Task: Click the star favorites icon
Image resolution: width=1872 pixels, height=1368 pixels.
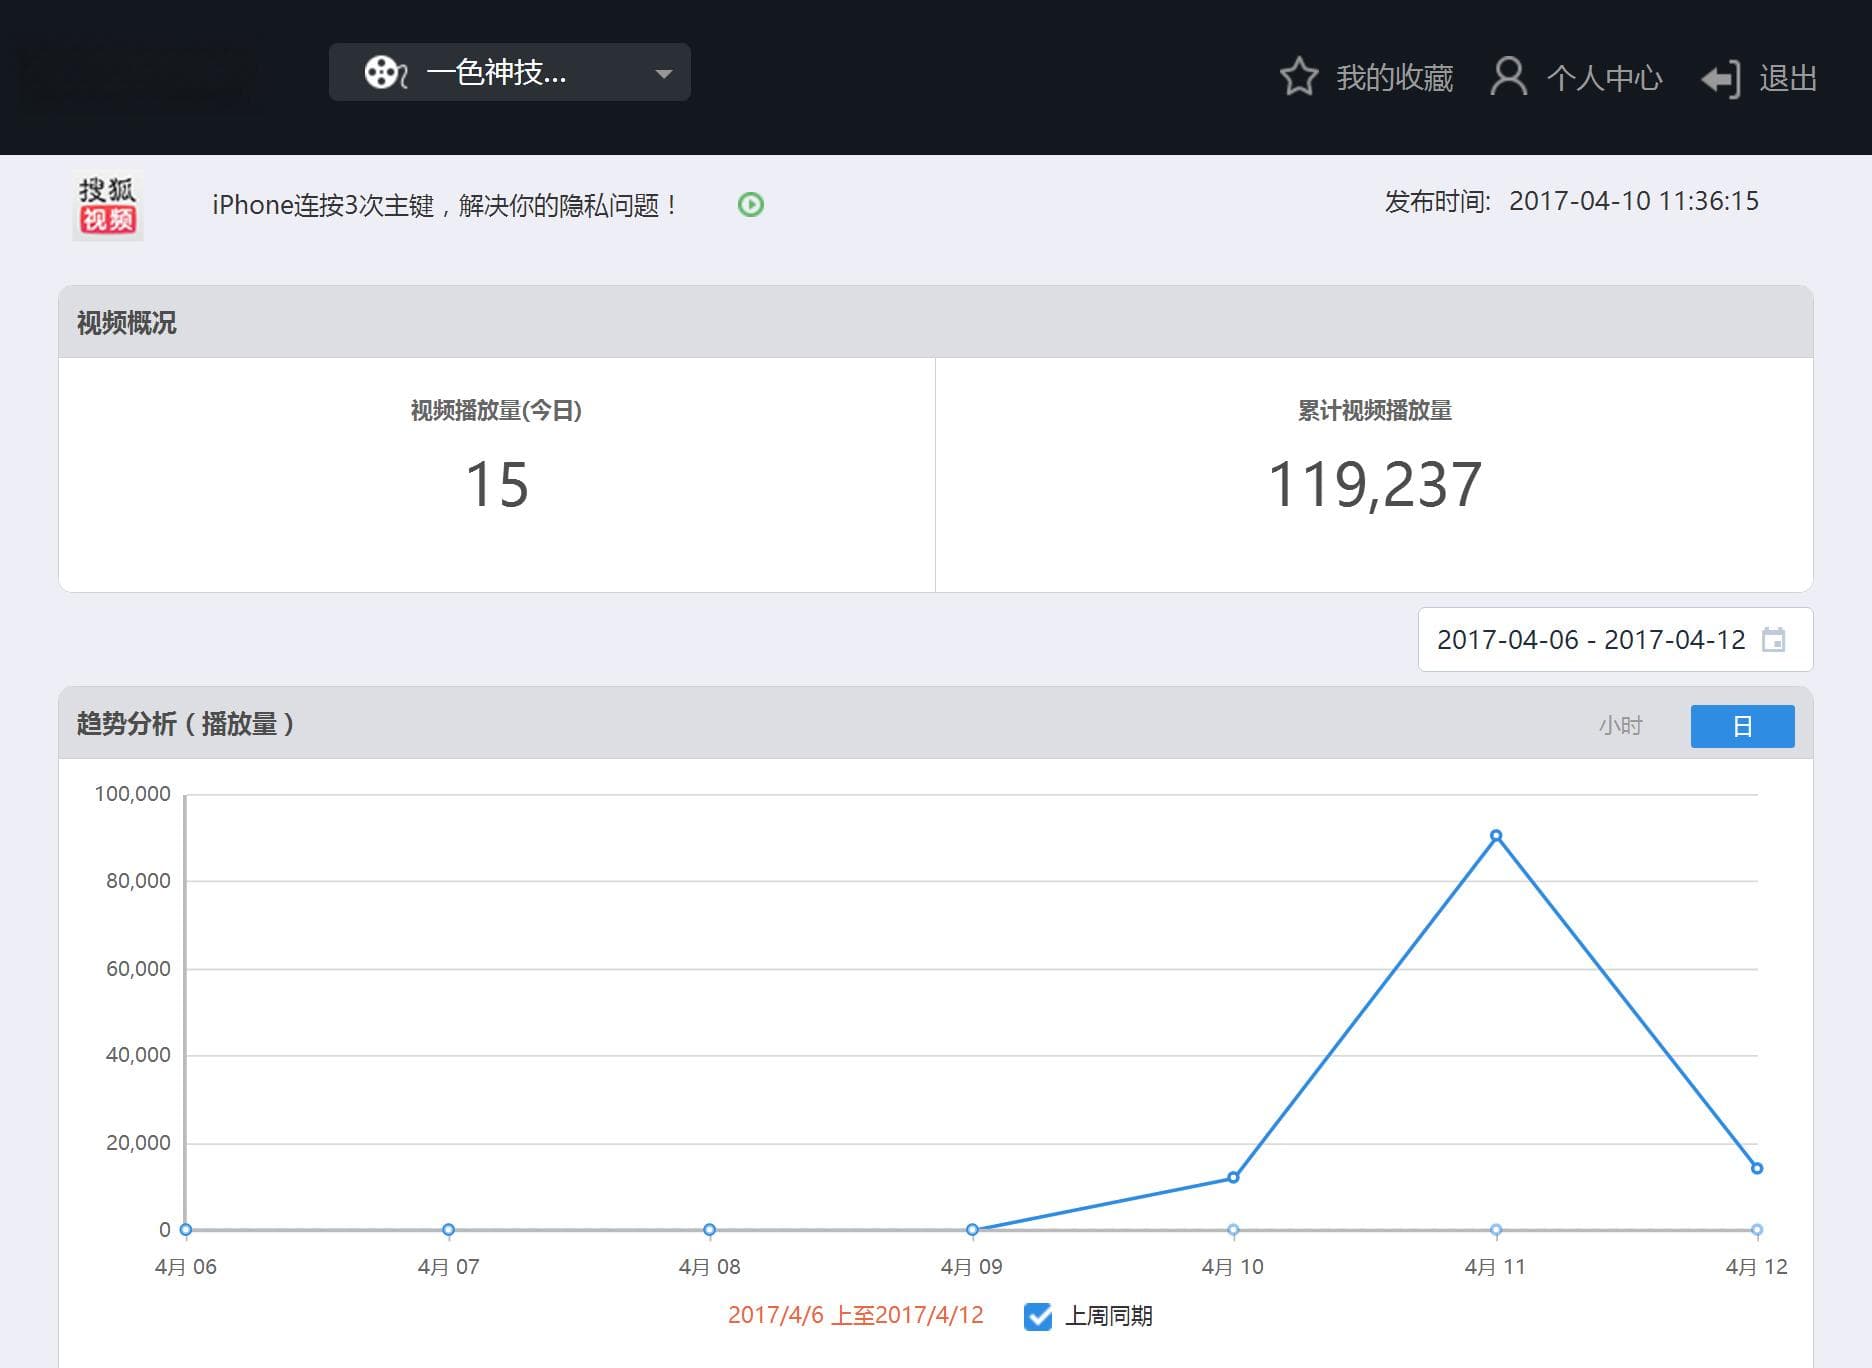Action: click(1299, 77)
